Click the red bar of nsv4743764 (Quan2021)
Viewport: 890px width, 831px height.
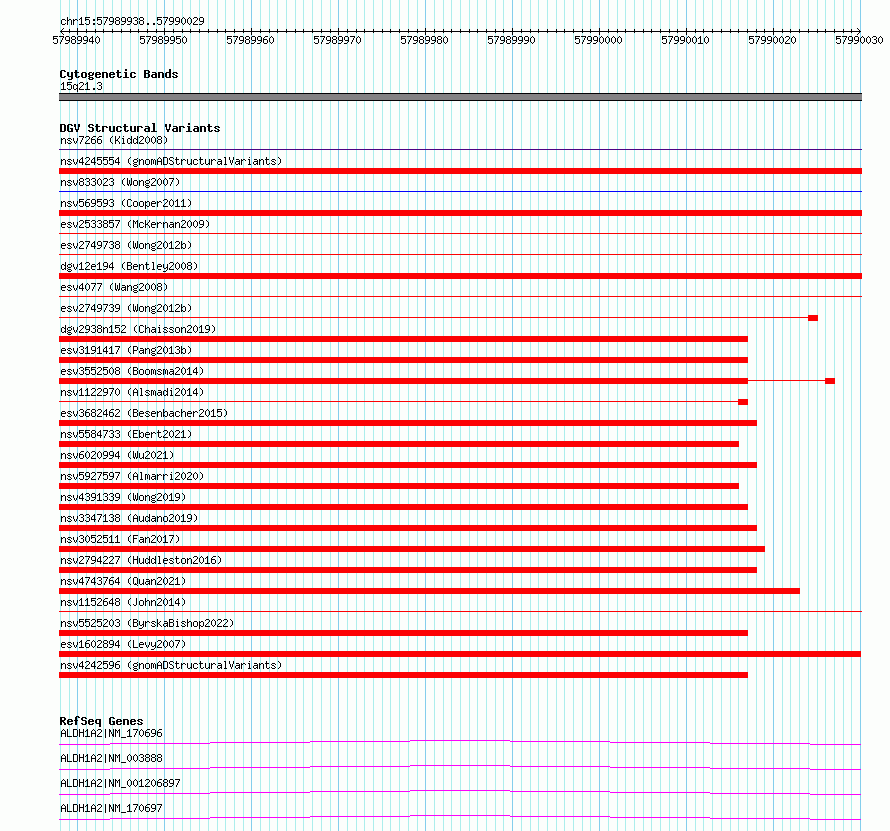click(430, 591)
